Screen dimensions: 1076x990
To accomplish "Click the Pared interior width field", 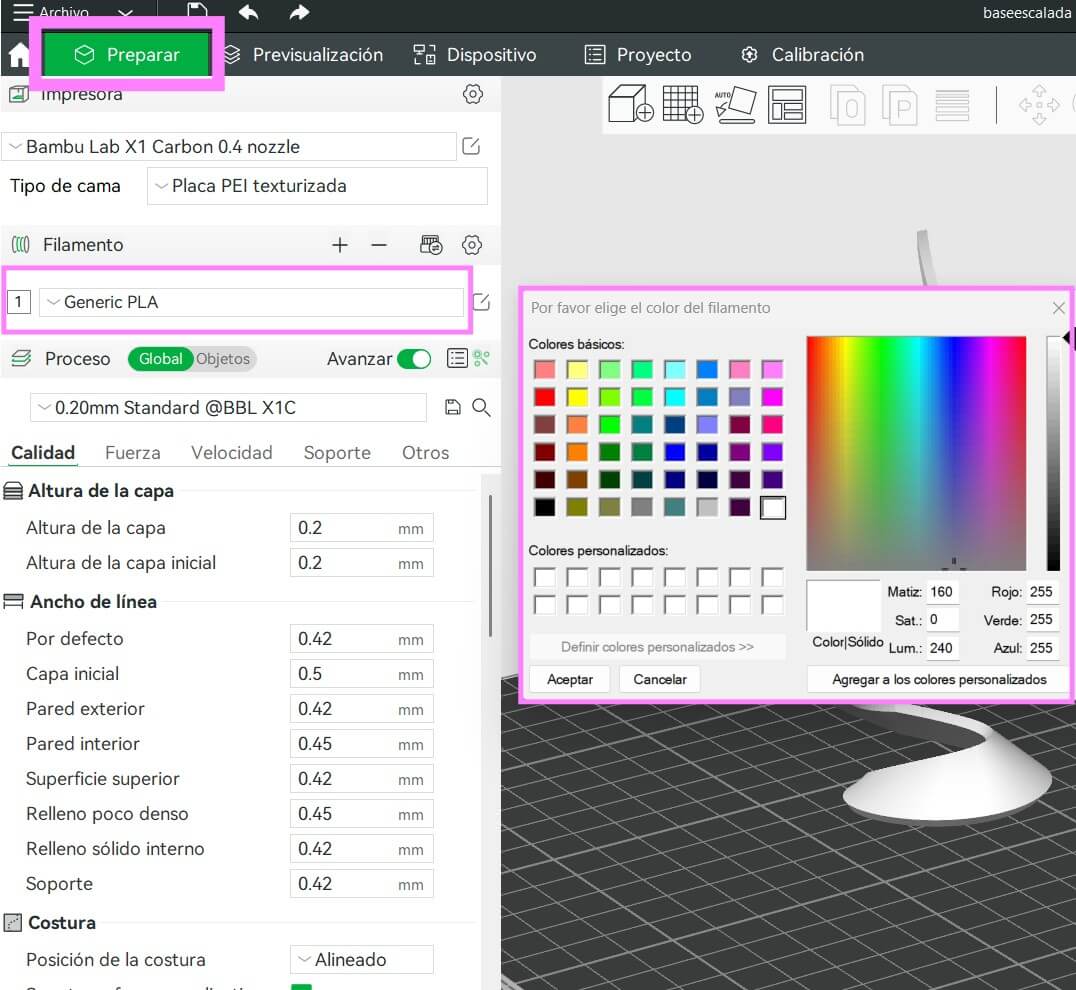I will 362,744.
